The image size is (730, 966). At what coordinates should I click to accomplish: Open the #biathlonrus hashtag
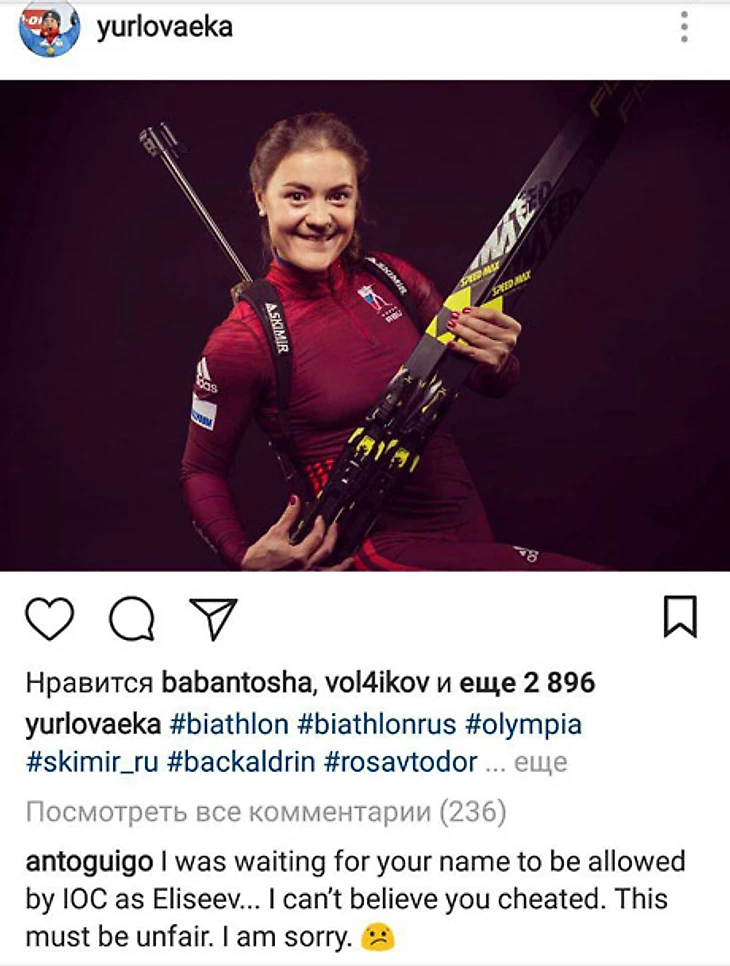click(376, 725)
